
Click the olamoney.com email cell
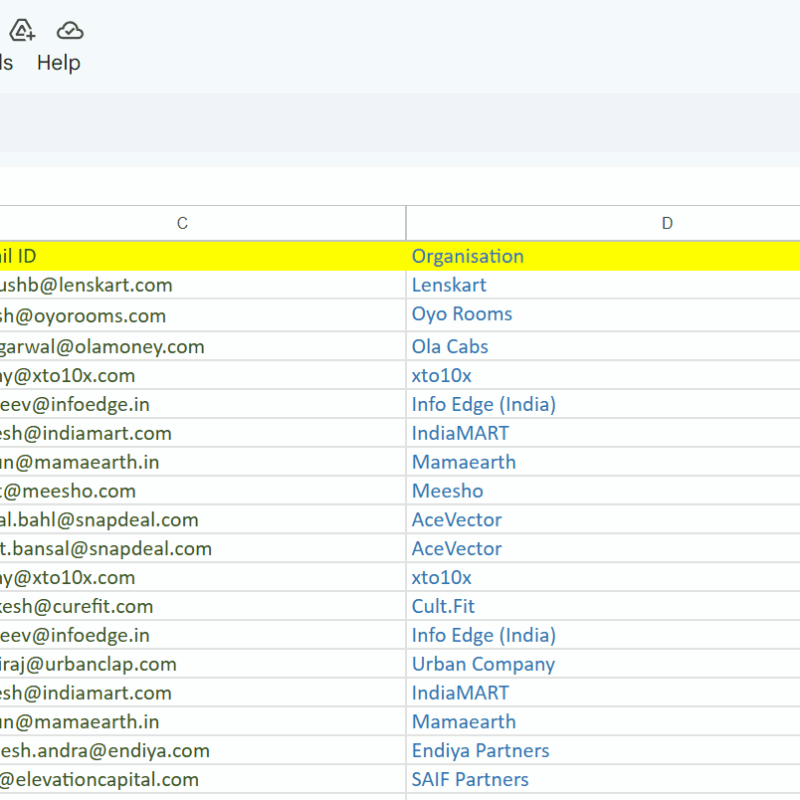[x=203, y=346]
